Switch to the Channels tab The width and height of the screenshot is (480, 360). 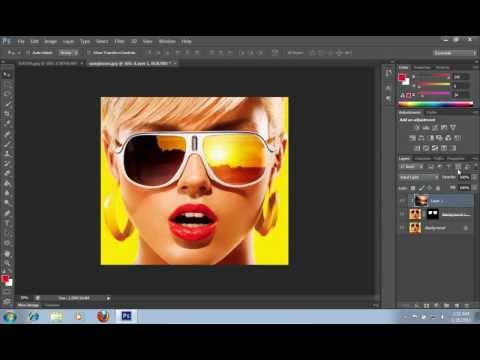point(423,159)
